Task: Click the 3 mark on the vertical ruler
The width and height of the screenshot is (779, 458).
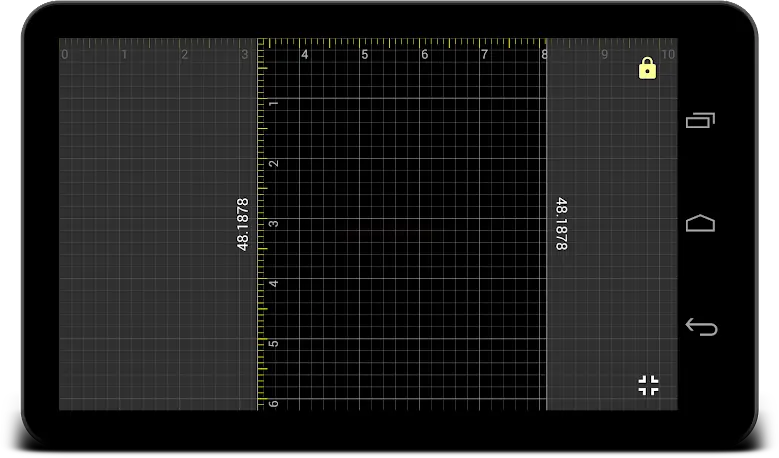Action: click(274, 224)
